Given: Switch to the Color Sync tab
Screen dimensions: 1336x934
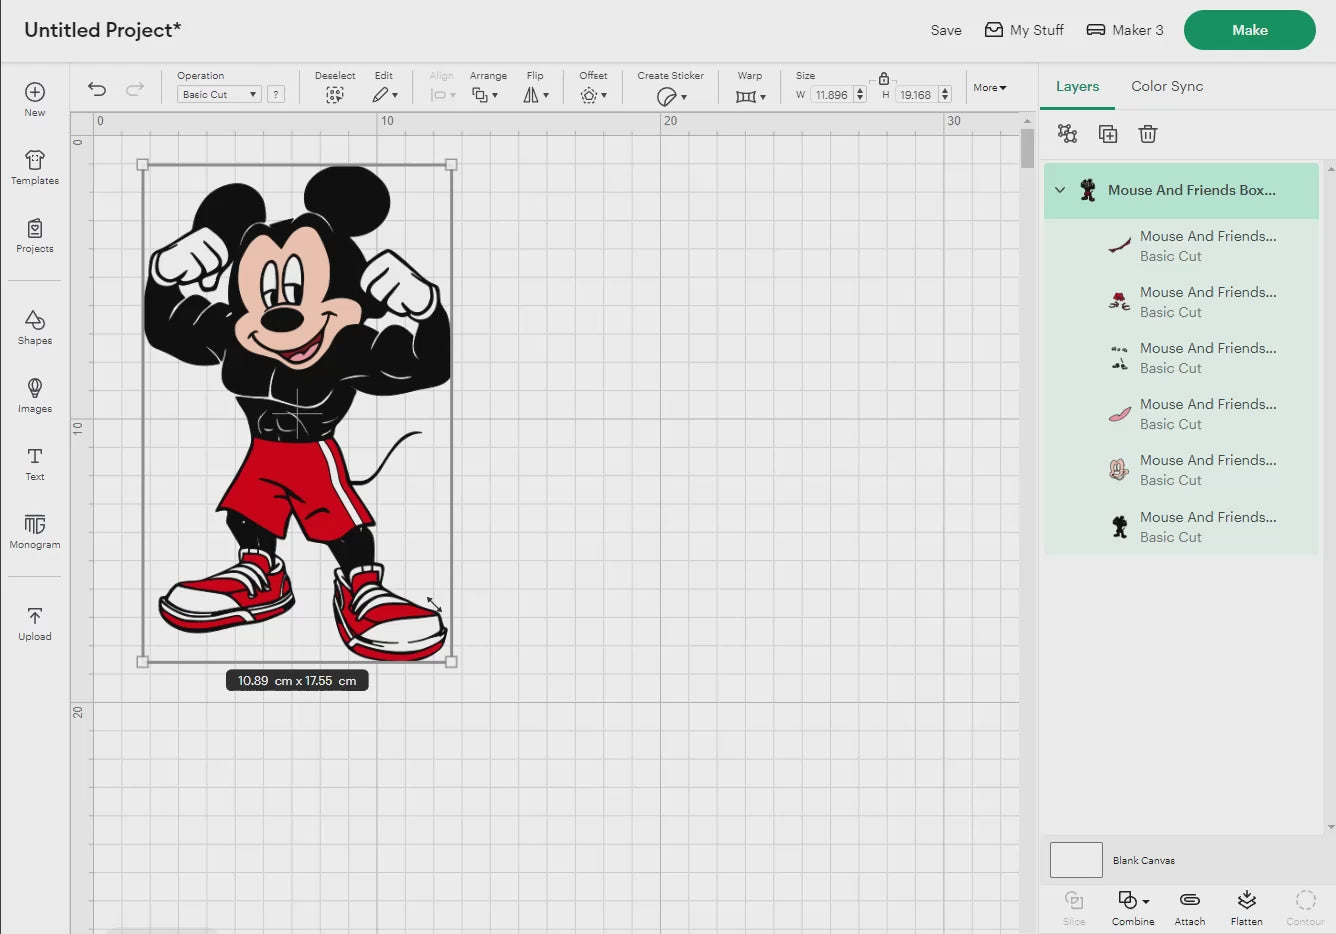Looking at the screenshot, I should [1167, 87].
